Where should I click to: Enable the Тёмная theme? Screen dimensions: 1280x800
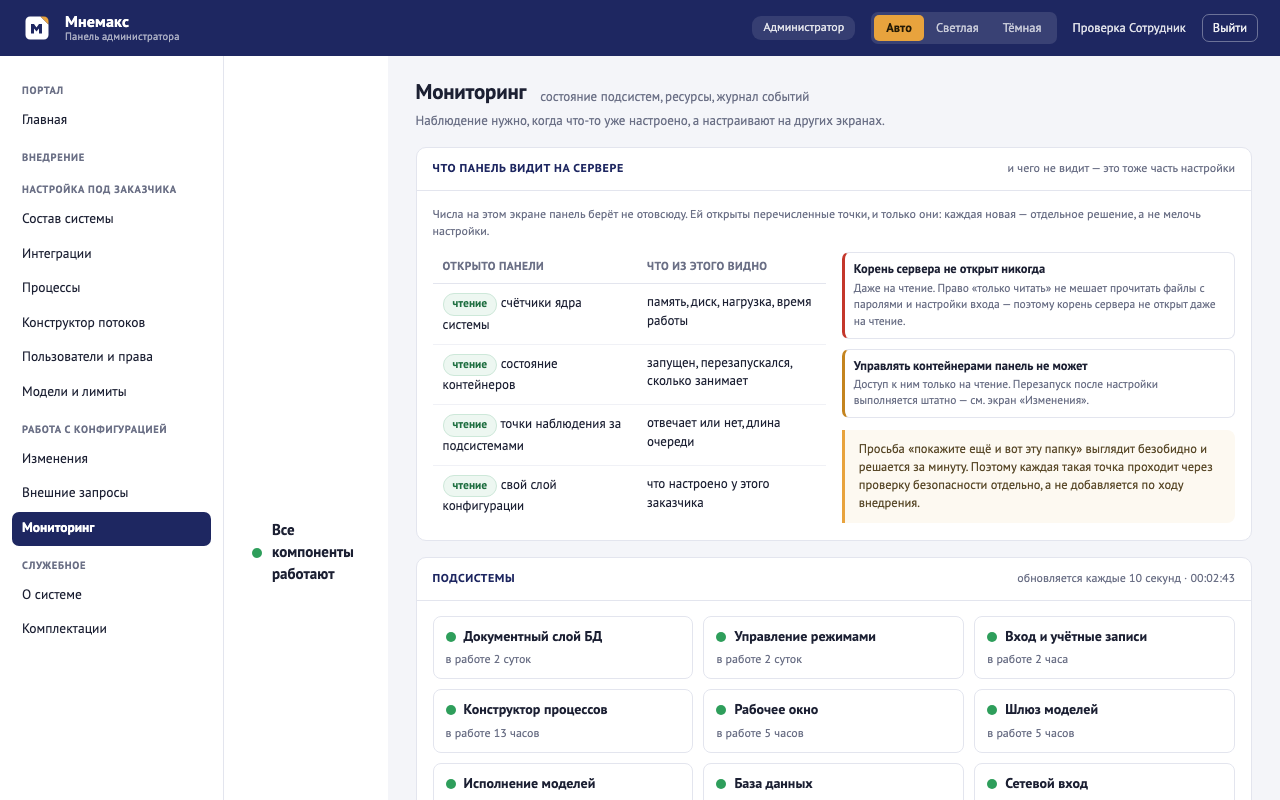tap(1022, 28)
